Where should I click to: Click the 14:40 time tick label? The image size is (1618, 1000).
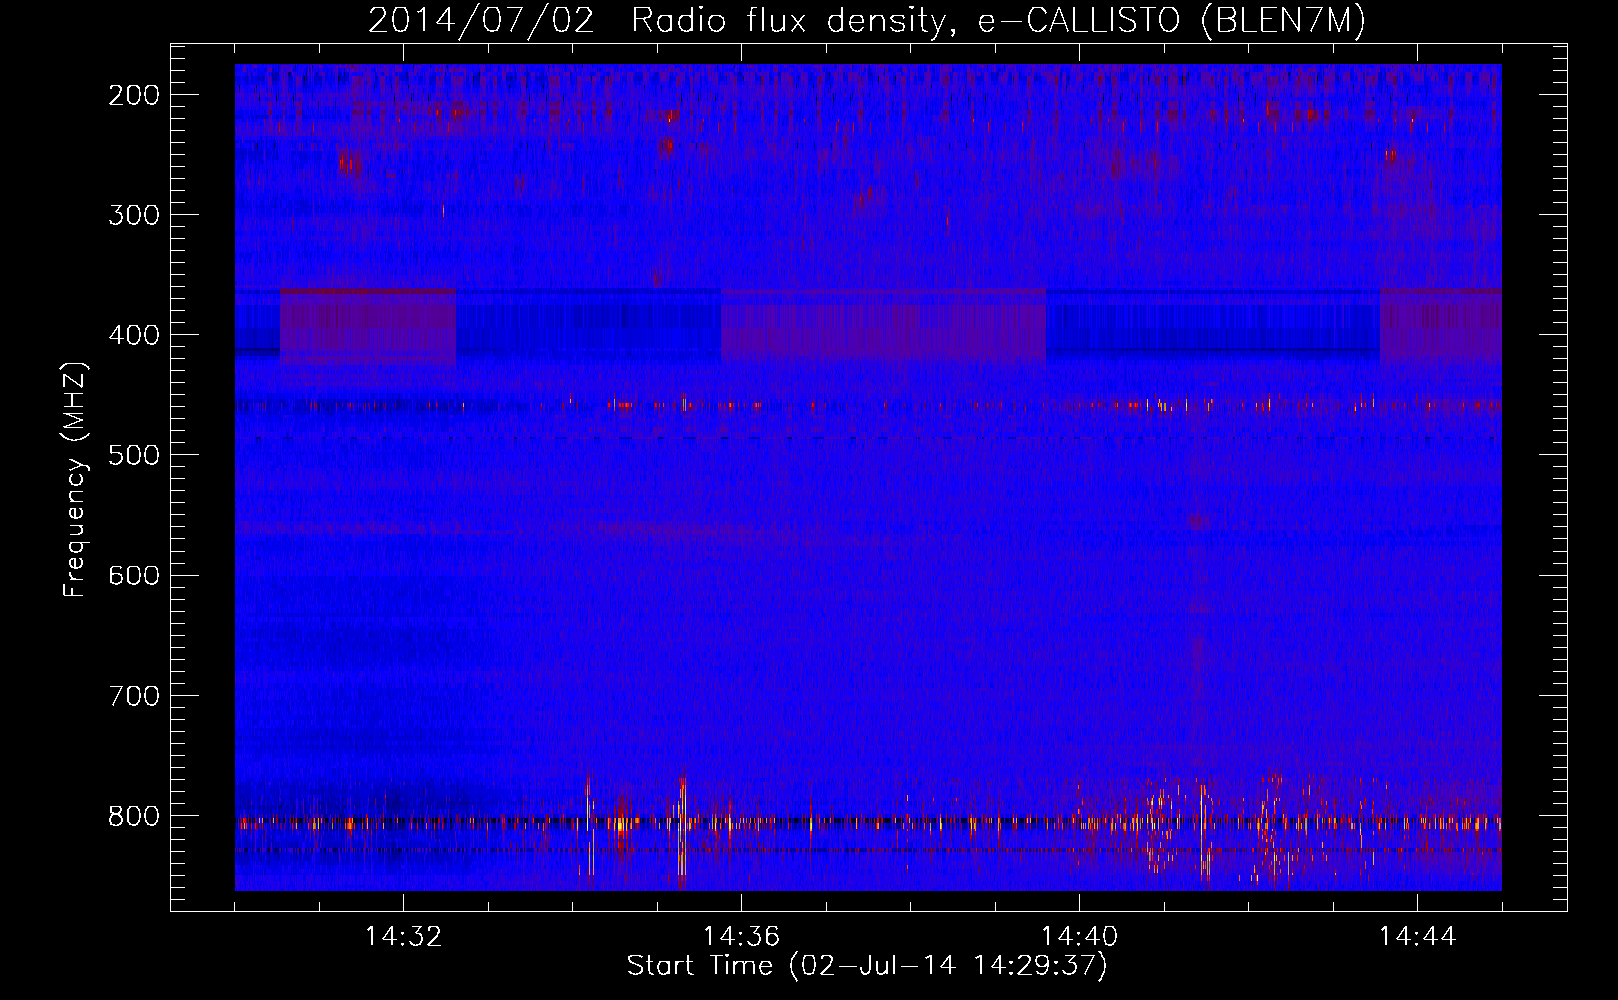tap(1079, 937)
